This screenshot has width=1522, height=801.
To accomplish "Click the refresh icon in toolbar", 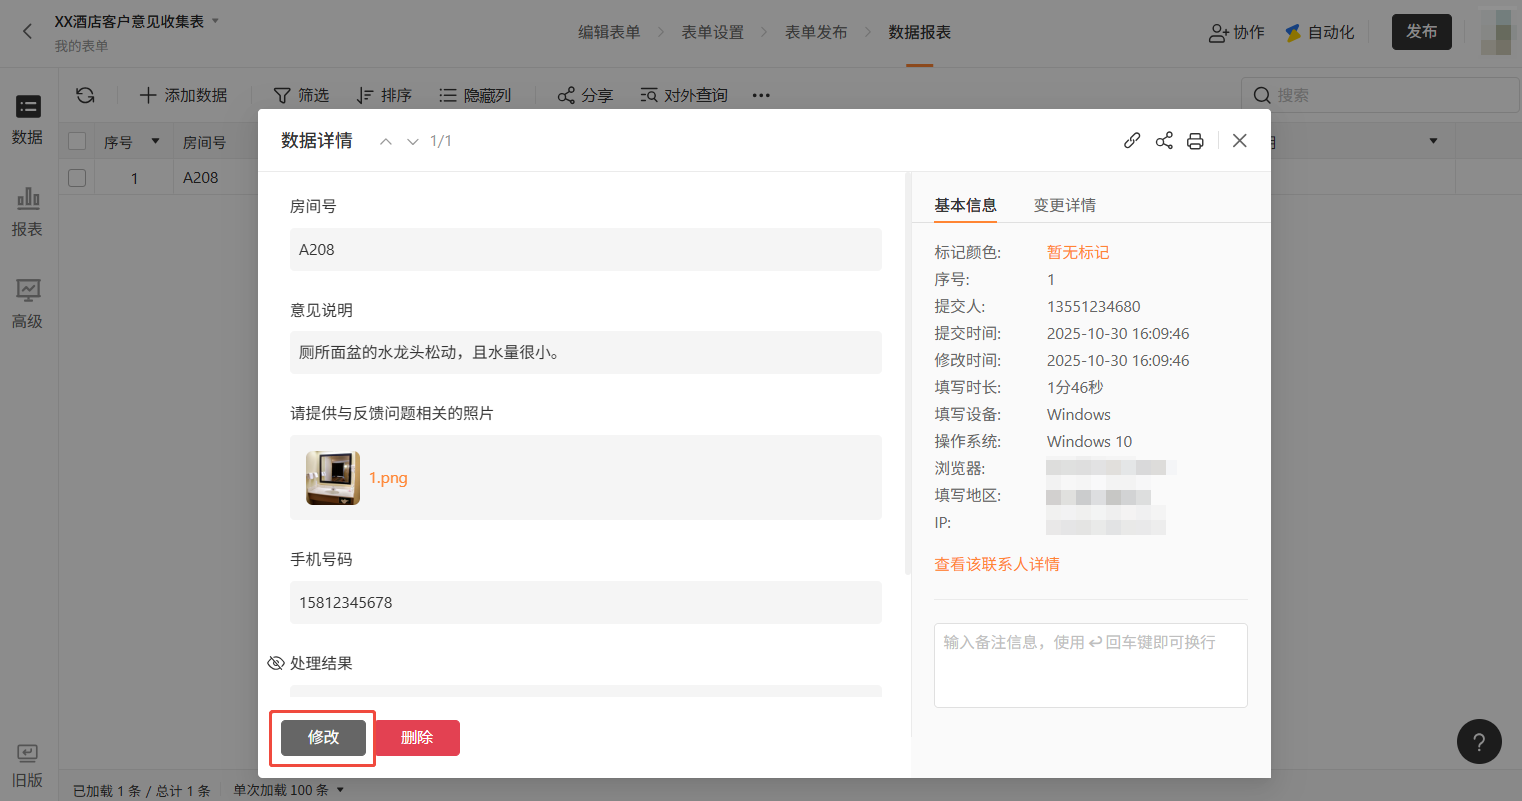I will [x=85, y=95].
